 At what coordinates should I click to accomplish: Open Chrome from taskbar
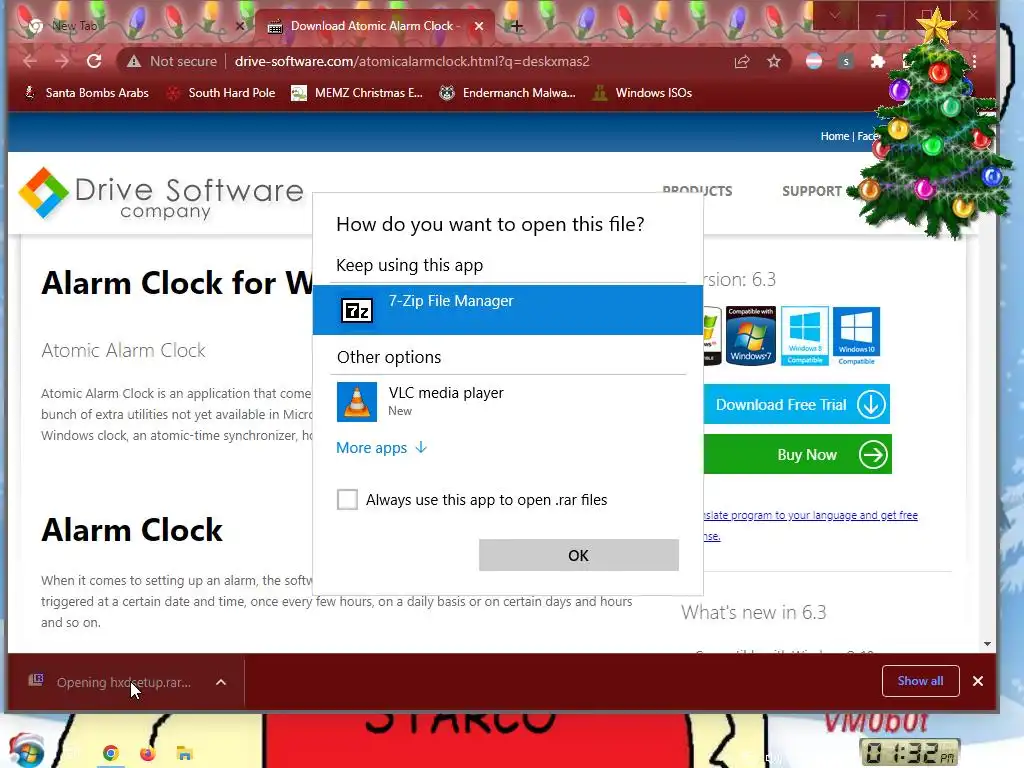(111, 754)
